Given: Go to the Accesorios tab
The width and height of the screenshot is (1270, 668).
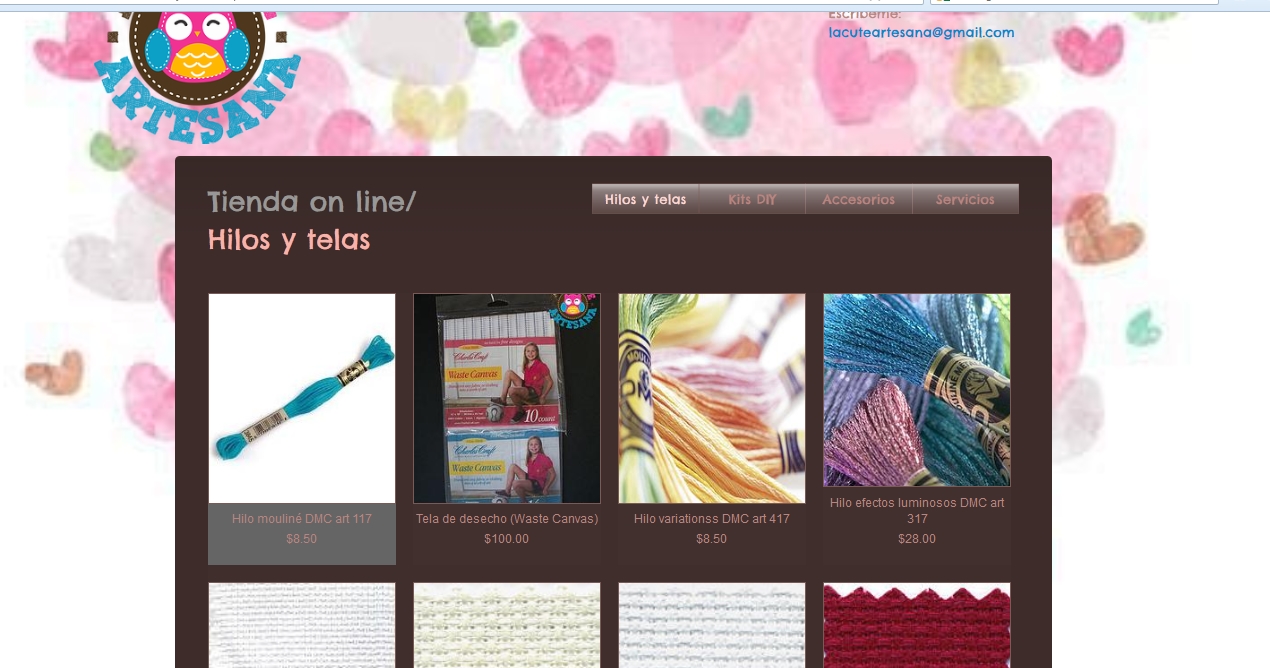Looking at the screenshot, I should 859,199.
